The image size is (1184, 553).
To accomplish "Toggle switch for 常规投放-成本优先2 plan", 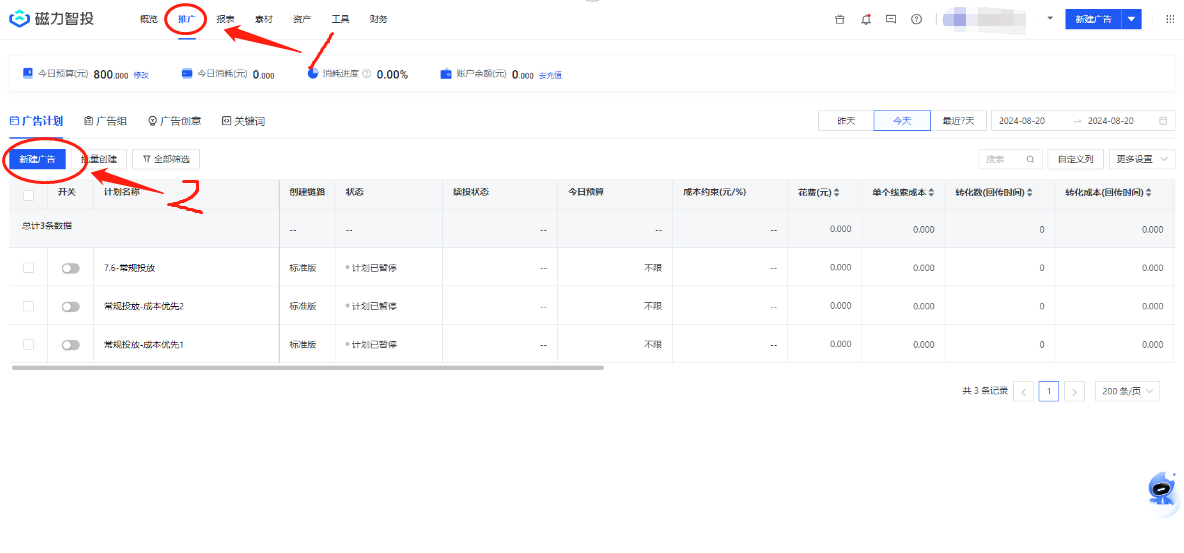I will [71, 307].
